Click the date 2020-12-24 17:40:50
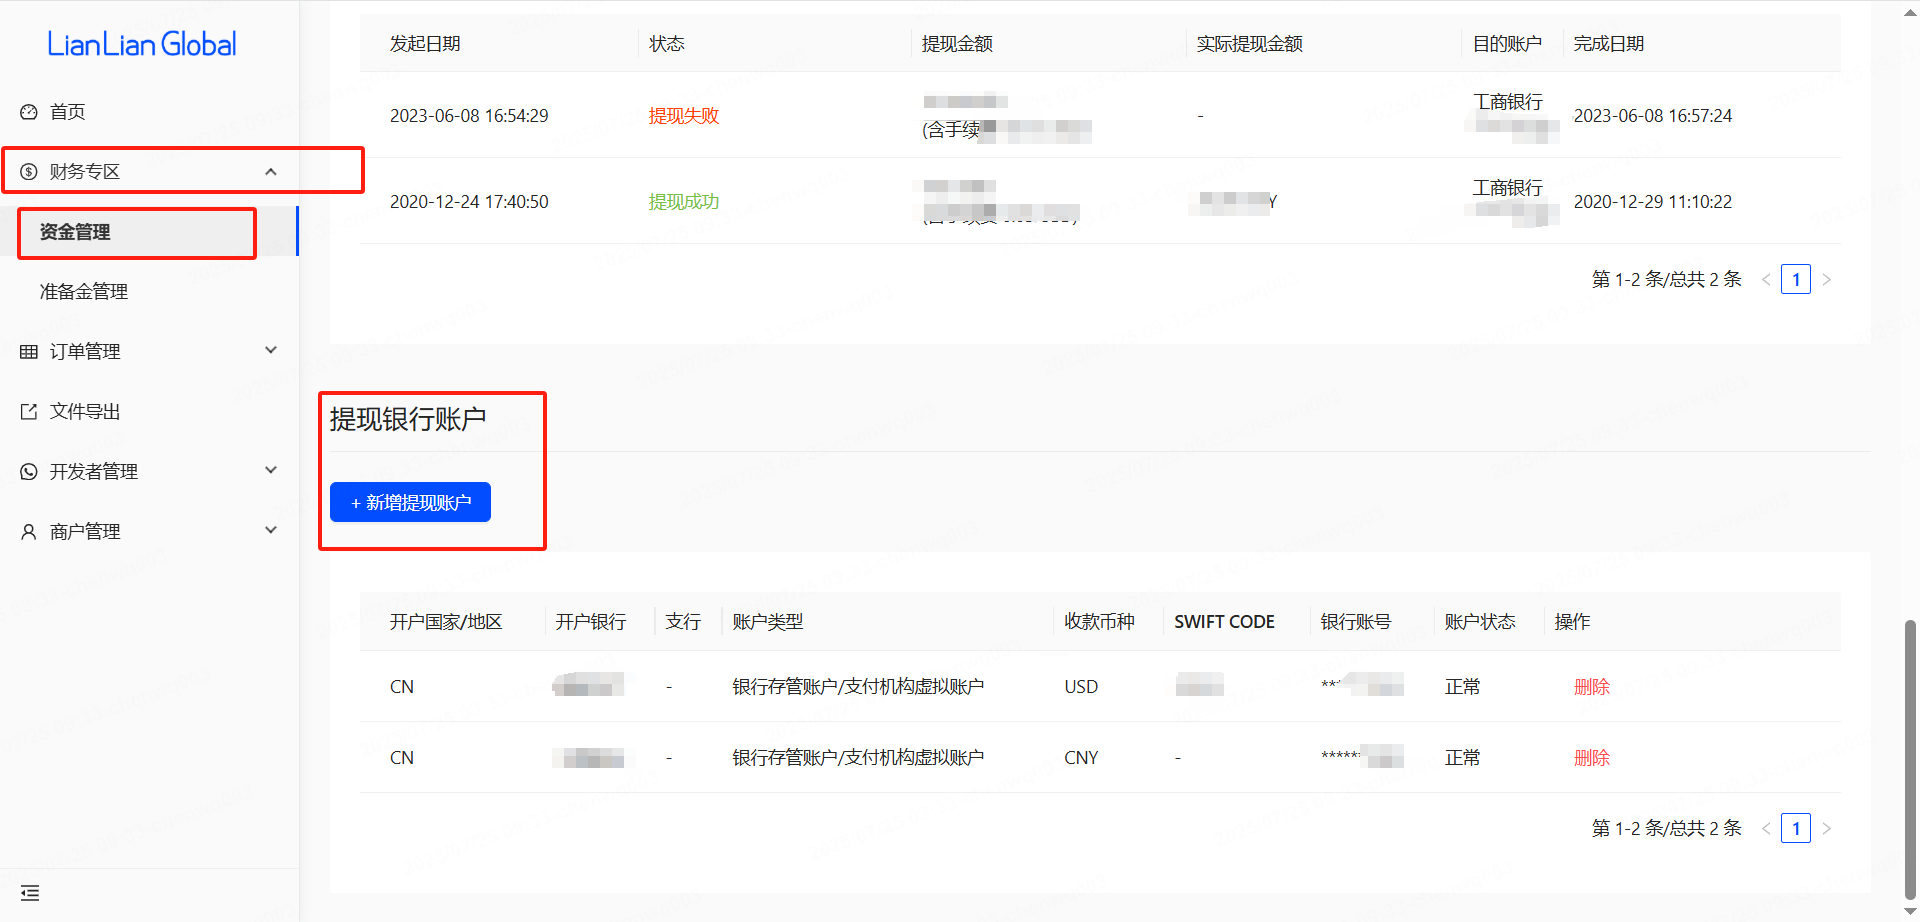 pyautogui.click(x=469, y=202)
